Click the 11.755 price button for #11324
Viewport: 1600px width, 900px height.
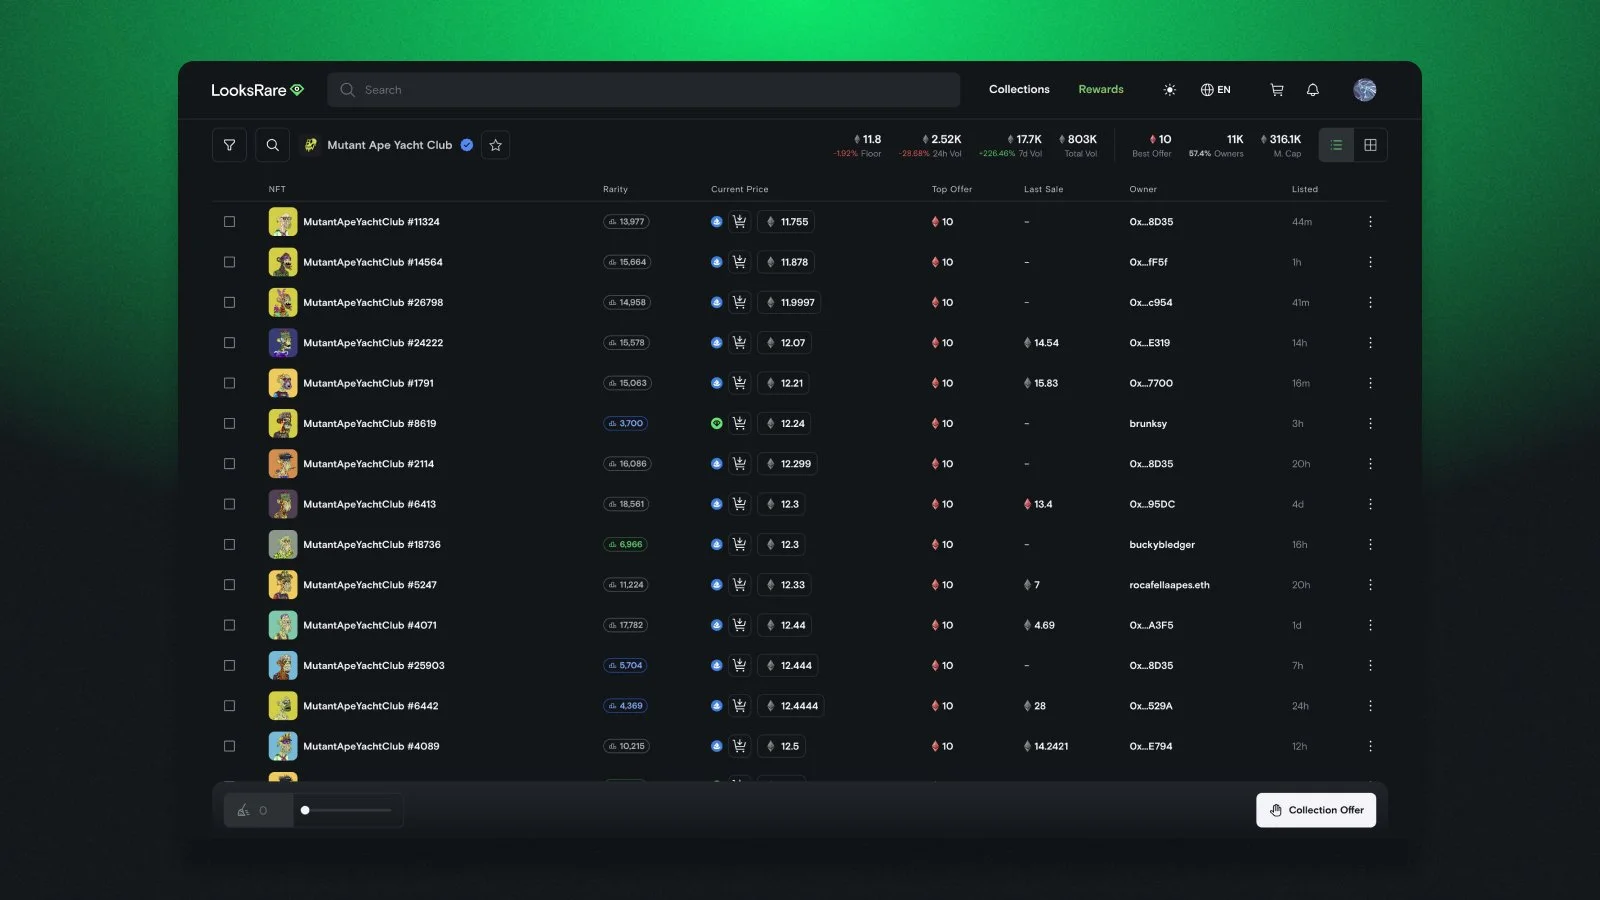(785, 222)
